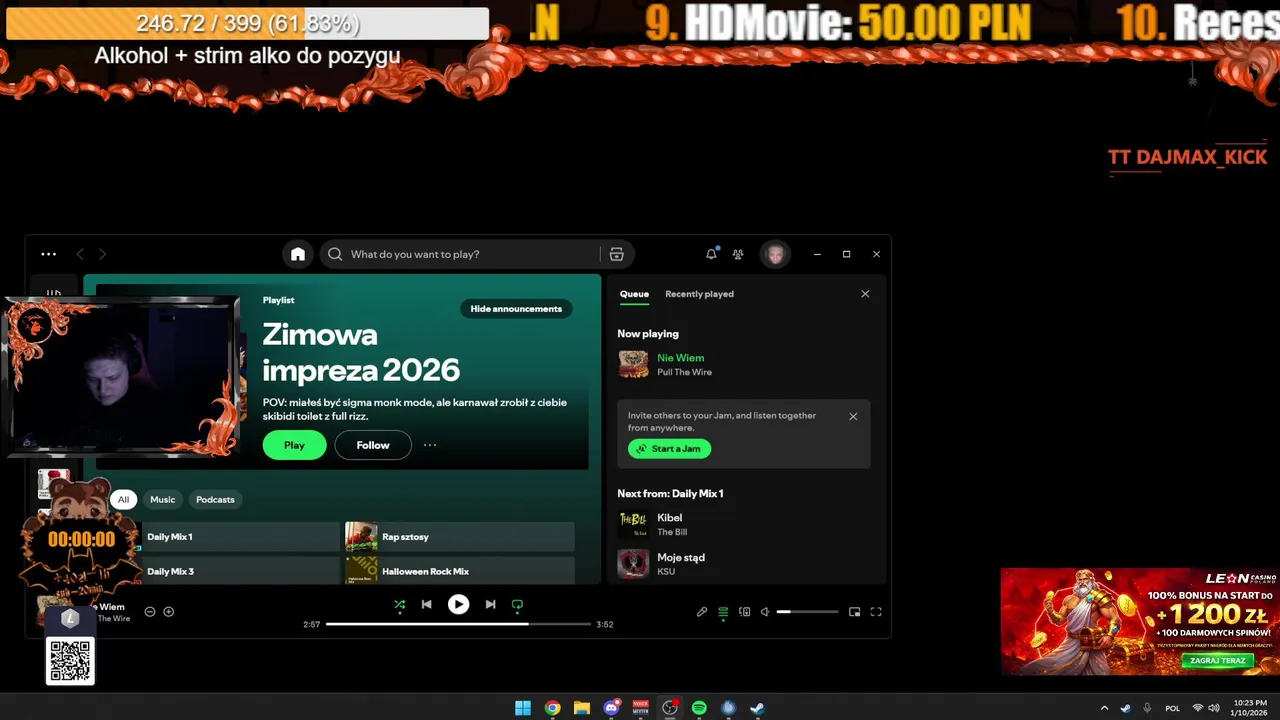Seek on the song progress bar

458,624
